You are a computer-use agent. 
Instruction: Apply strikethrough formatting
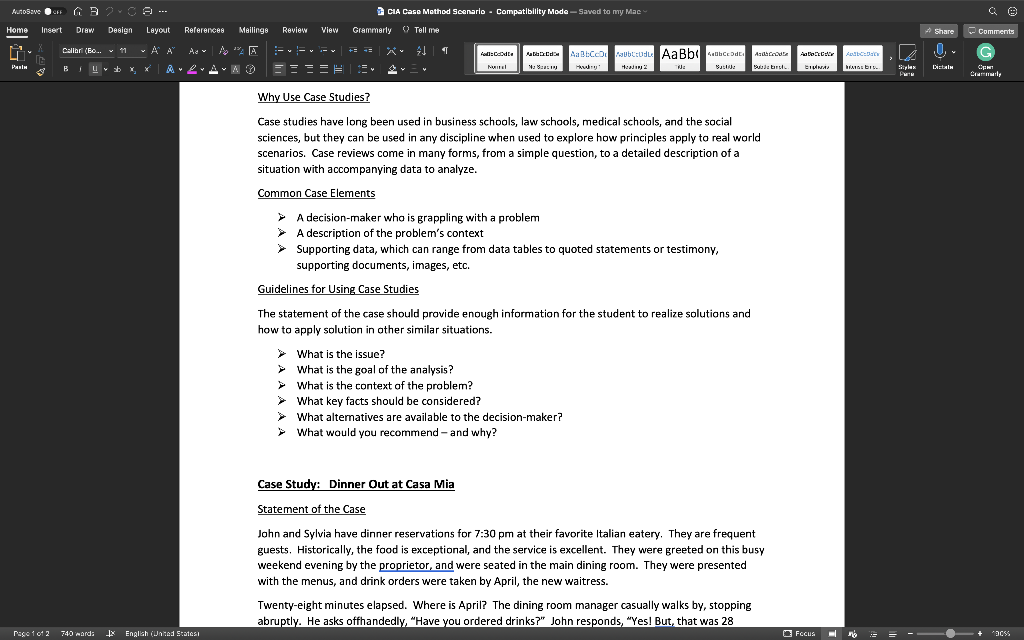(115, 68)
